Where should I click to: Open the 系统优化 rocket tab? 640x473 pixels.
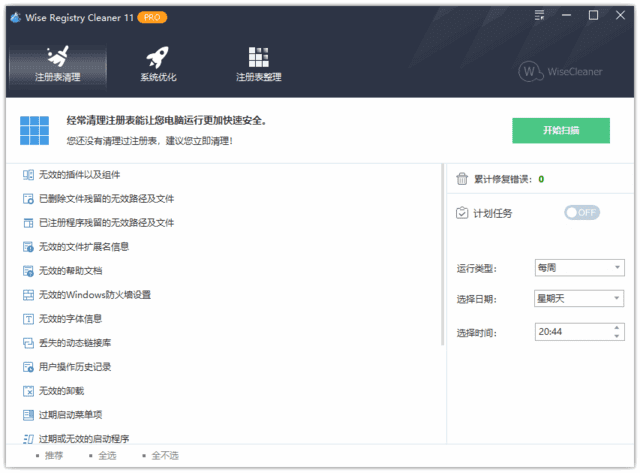coord(158,63)
